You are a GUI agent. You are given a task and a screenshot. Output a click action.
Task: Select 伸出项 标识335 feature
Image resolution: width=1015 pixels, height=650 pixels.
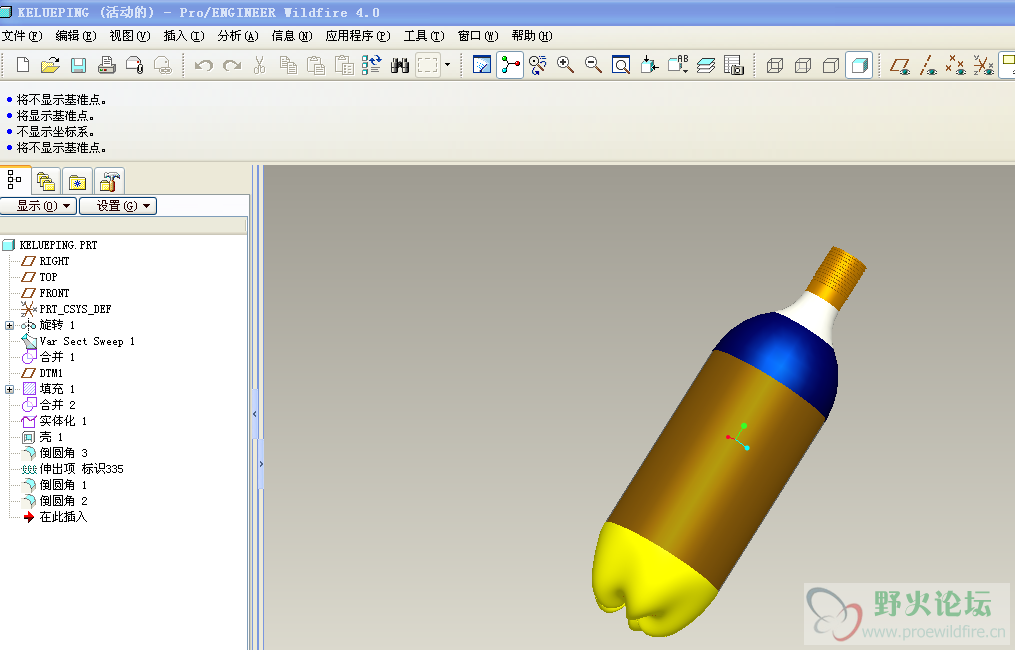pos(72,469)
